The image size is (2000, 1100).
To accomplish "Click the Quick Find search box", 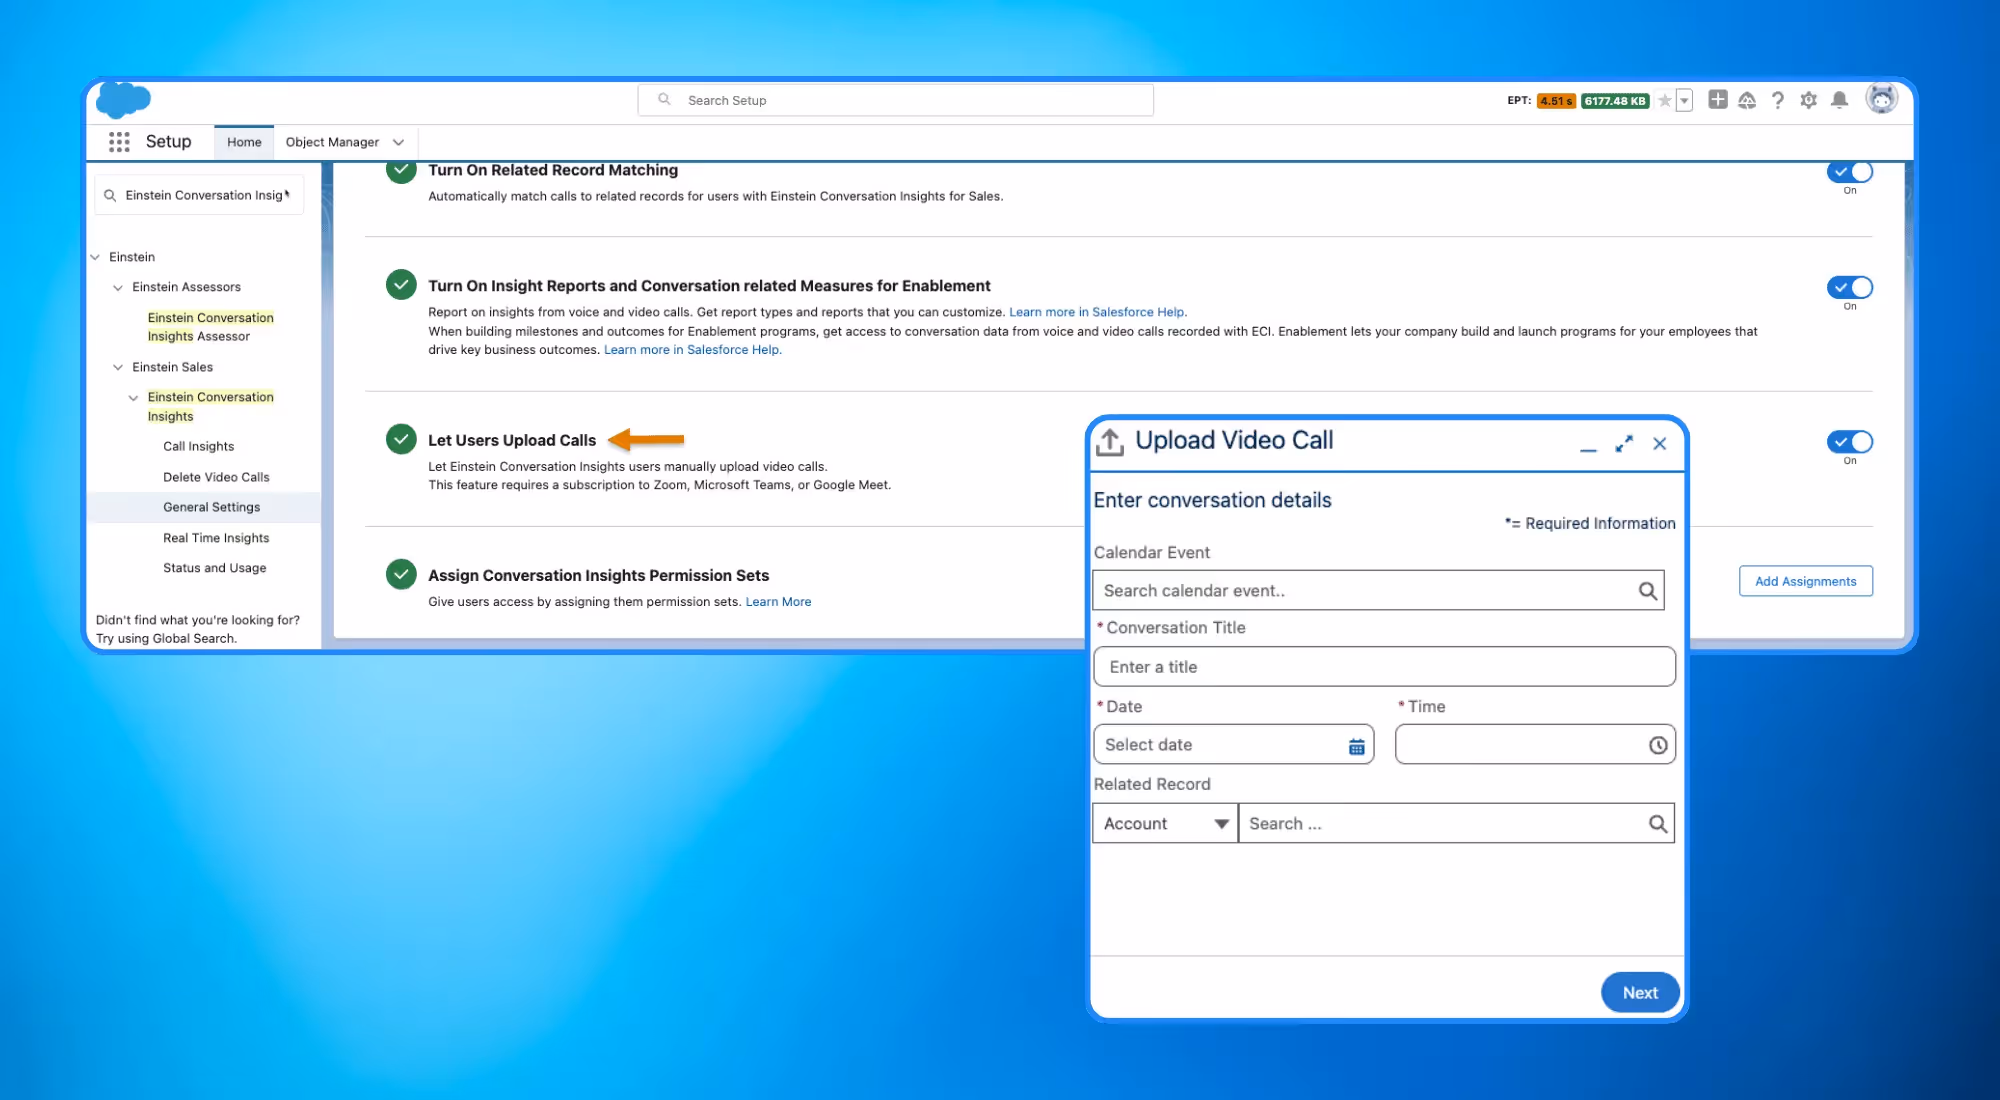I will pyautogui.click(x=199, y=195).
